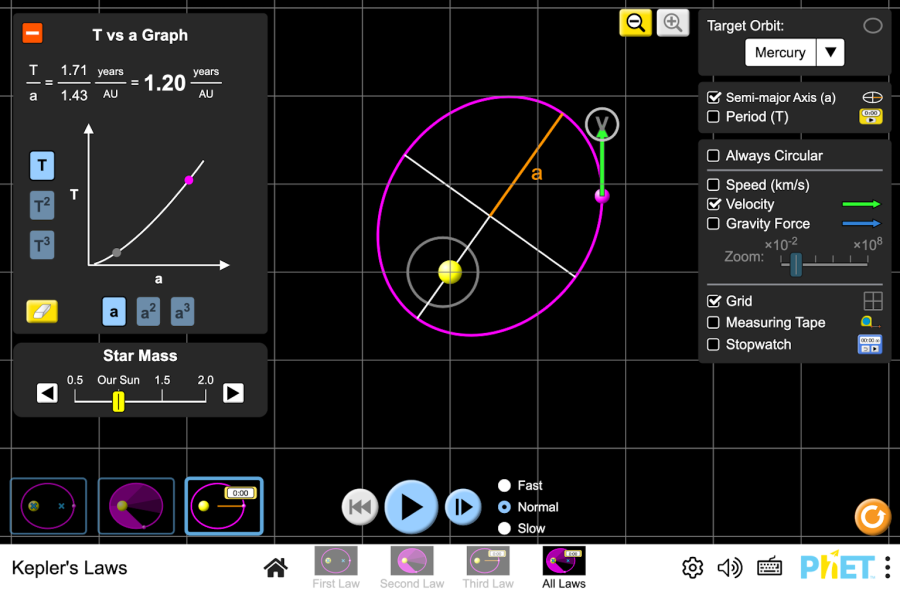Switch to the Second Law screen
The width and height of the screenshot is (900, 591).
pos(412,567)
